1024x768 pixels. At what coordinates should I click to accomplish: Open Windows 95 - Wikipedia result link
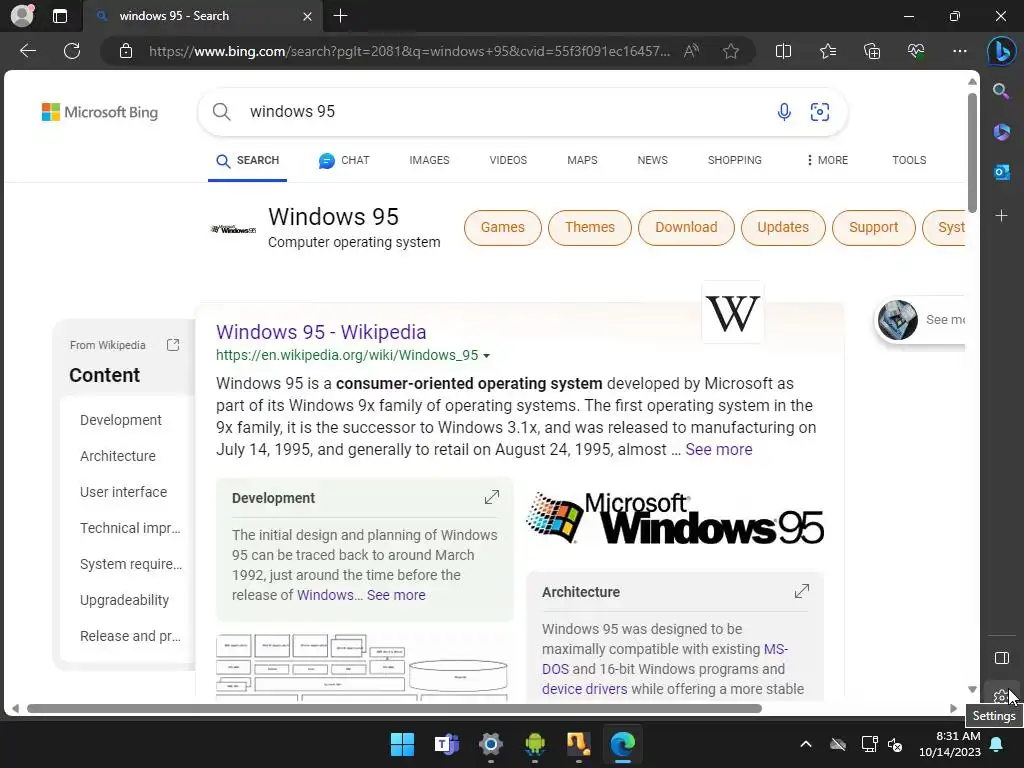pos(321,332)
